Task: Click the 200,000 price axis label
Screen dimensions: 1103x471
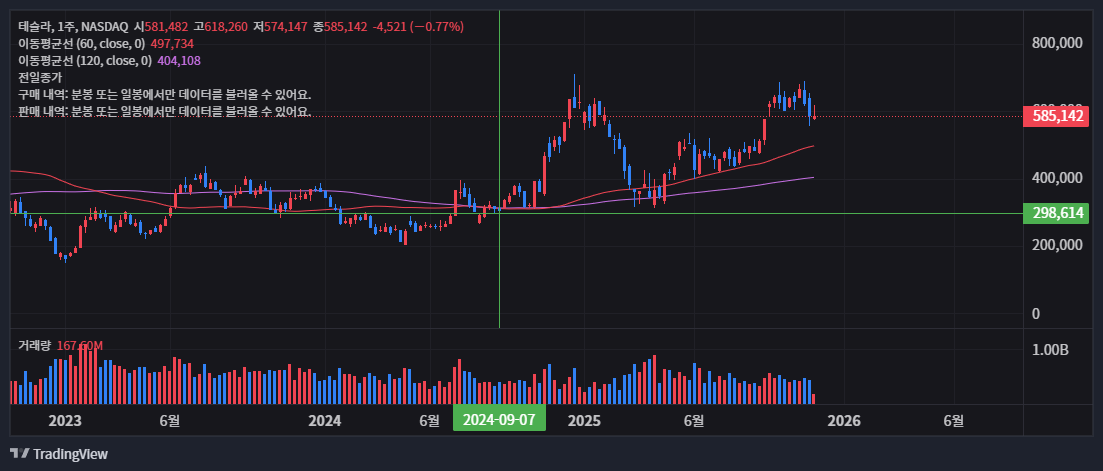Action: [1058, 245]
